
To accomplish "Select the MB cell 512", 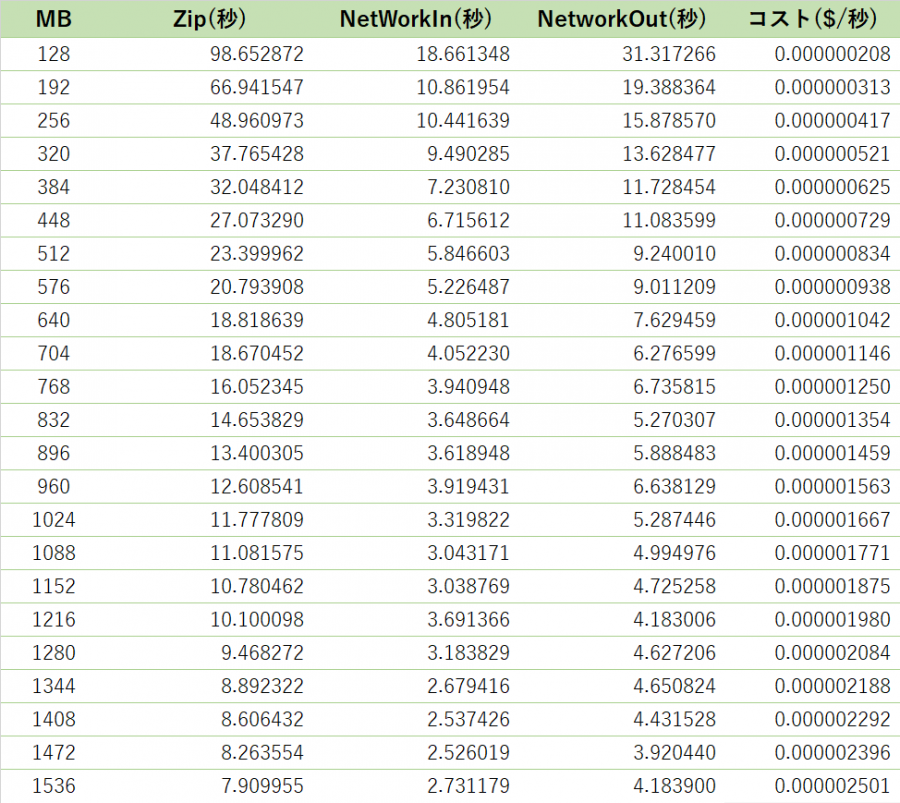I will (53, 254).
